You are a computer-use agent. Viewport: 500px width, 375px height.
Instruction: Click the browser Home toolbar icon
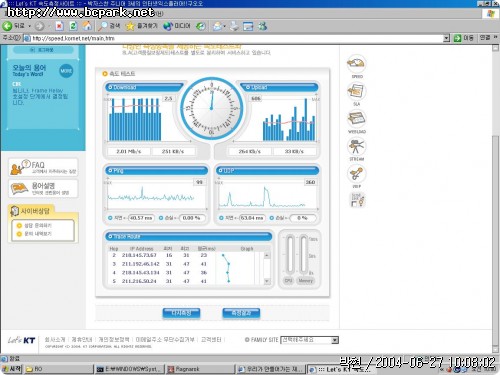coord(87,26)
